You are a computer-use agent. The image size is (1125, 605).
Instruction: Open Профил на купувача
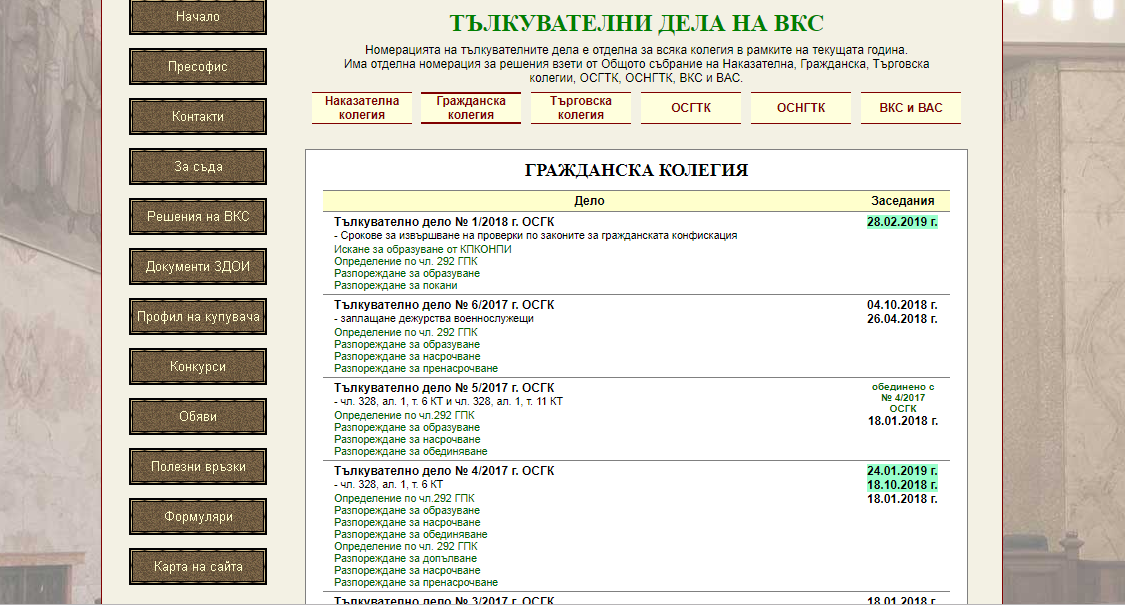click(x=198, y=316)
